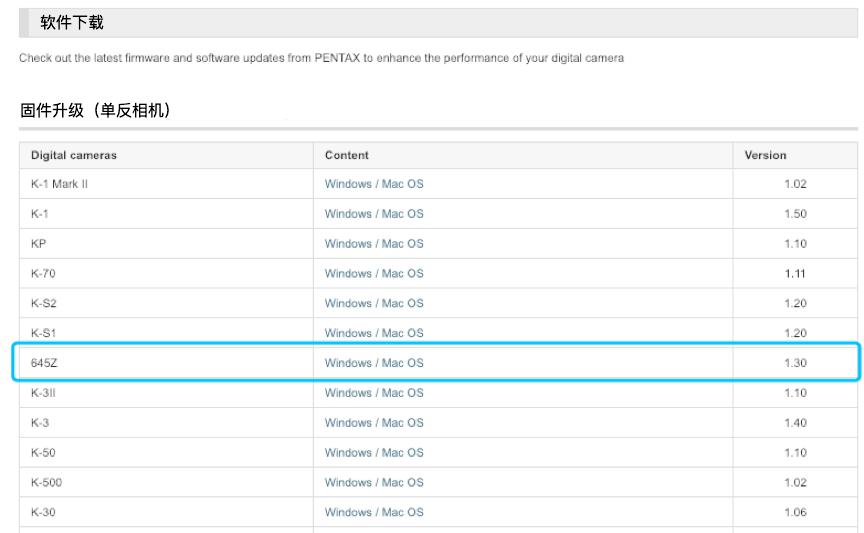Screen dimensions: 864x533
Task: Click version 1.11 in the K-70 row
Action: click(x=795, y=273)
